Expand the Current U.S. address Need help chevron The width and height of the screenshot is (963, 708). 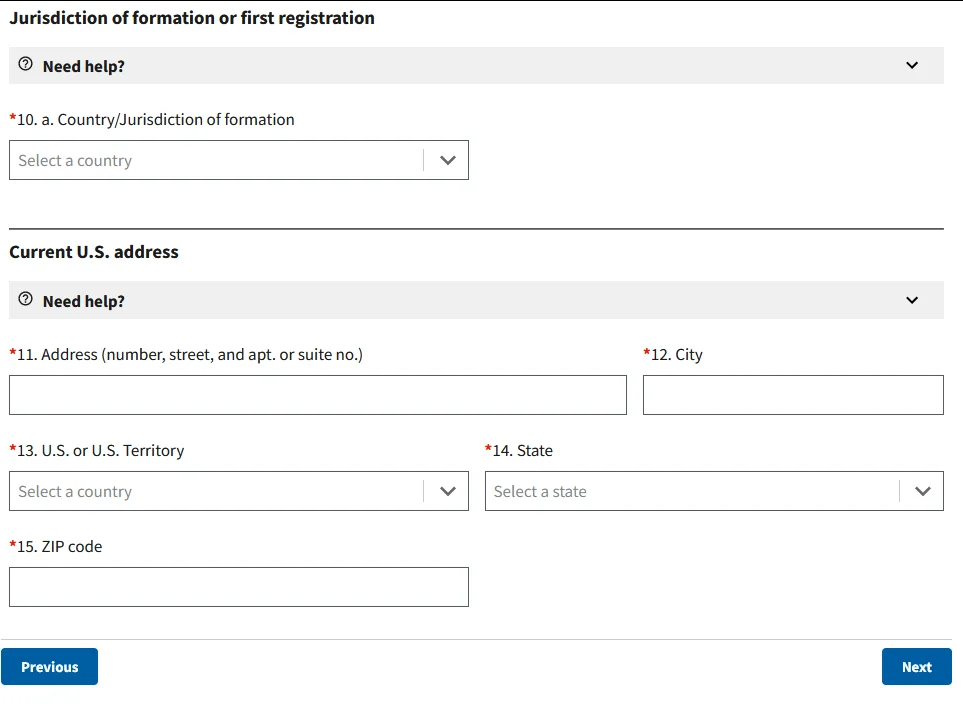click(x=912, y=300)
